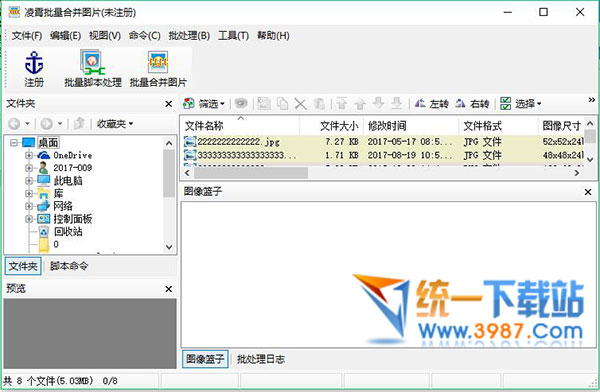Open the 工具(T) menu

point(233,36)
